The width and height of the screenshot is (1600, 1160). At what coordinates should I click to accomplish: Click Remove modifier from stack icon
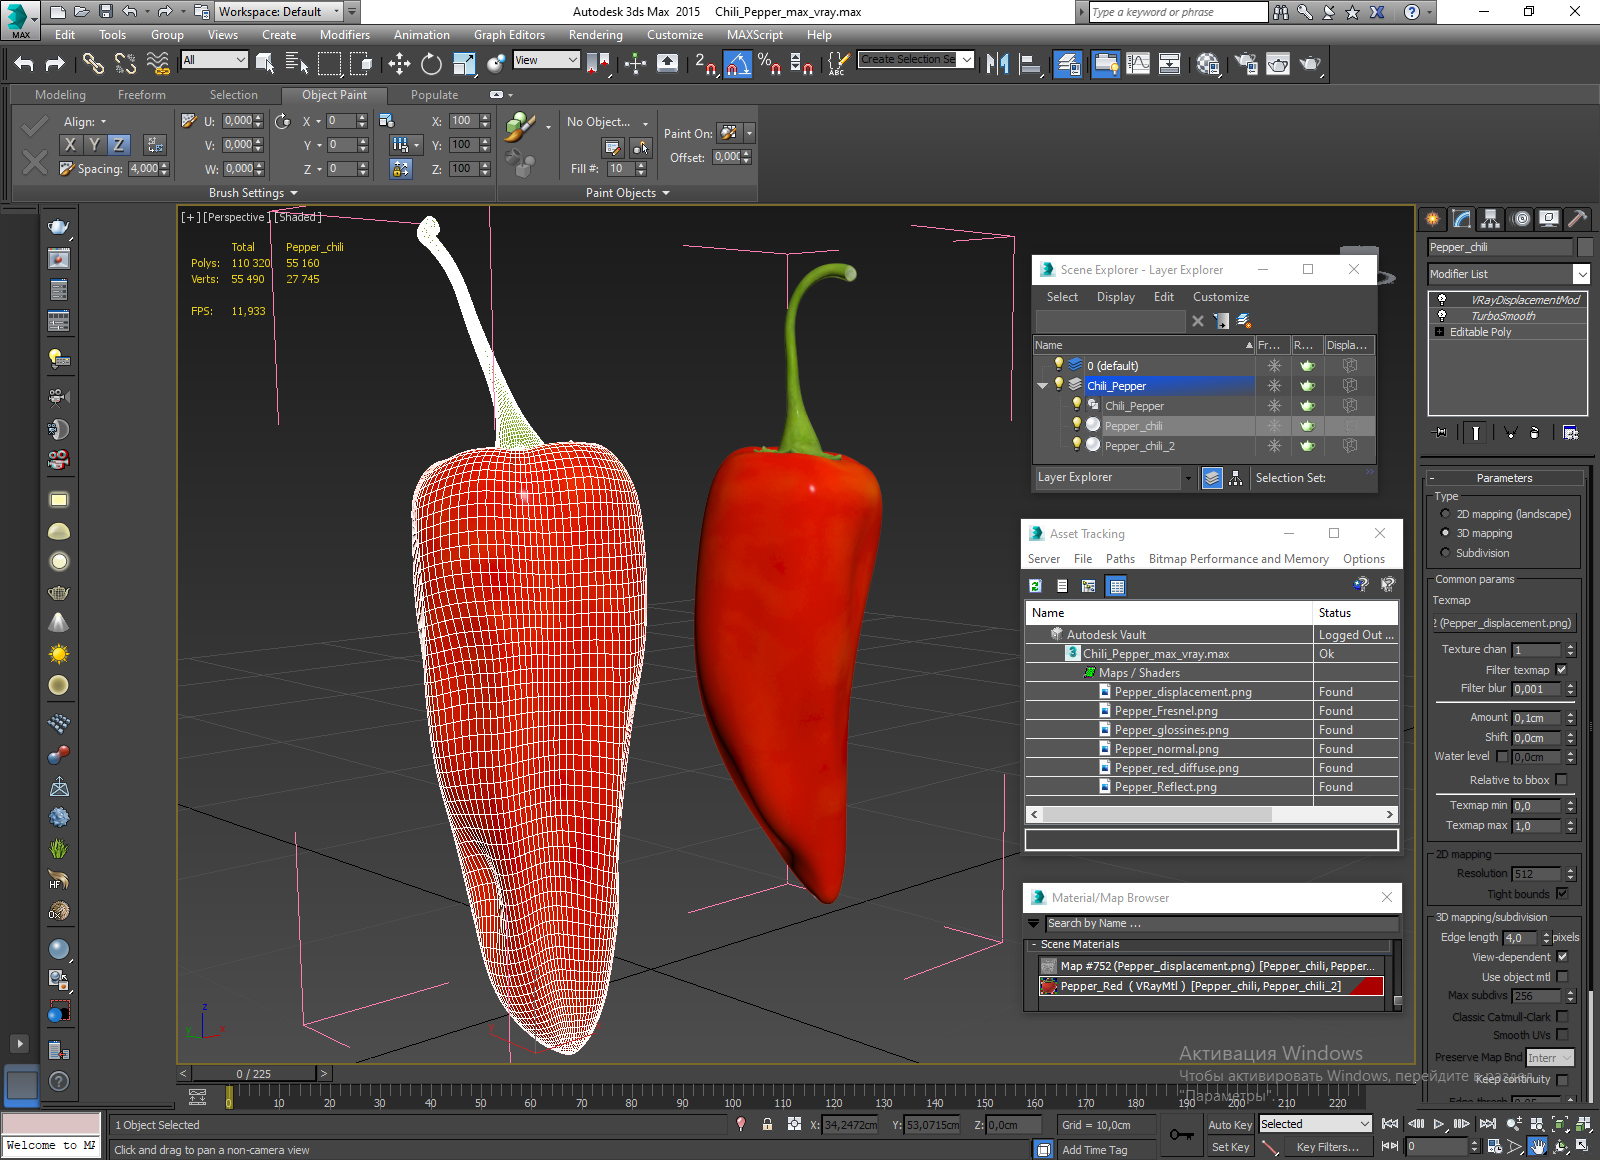tap(1535, 433)
